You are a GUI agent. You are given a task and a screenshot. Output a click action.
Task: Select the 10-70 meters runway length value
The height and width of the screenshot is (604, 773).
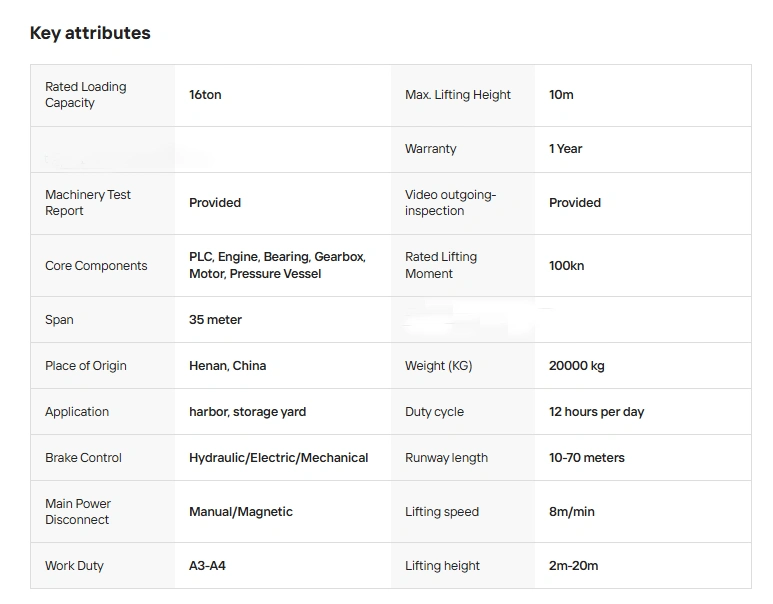click(586, 458)
